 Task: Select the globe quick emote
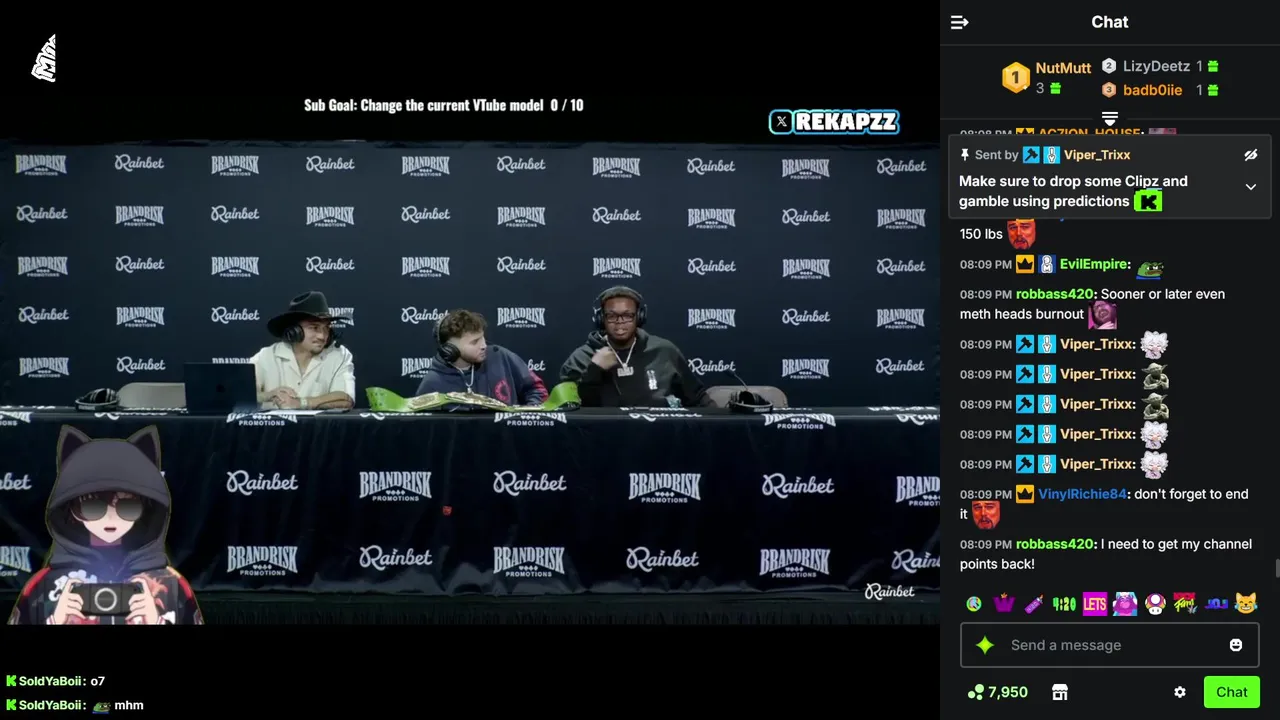tap(974, 604)
